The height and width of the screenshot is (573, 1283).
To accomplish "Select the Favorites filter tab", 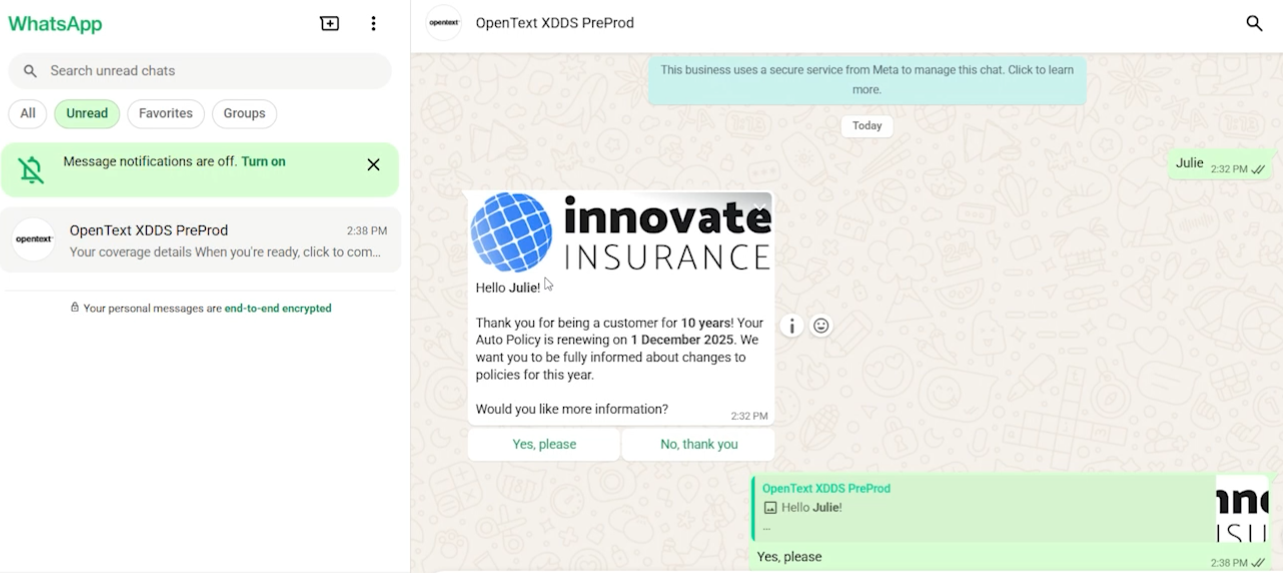I will pos(166,113).
